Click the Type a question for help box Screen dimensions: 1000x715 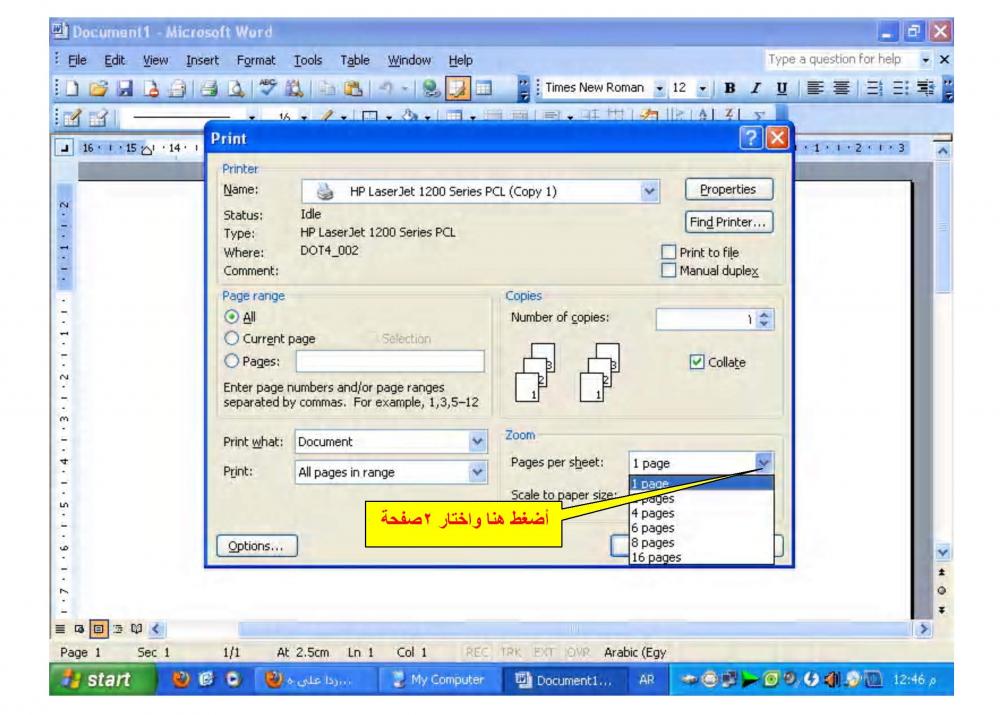(x=841, y=59)
